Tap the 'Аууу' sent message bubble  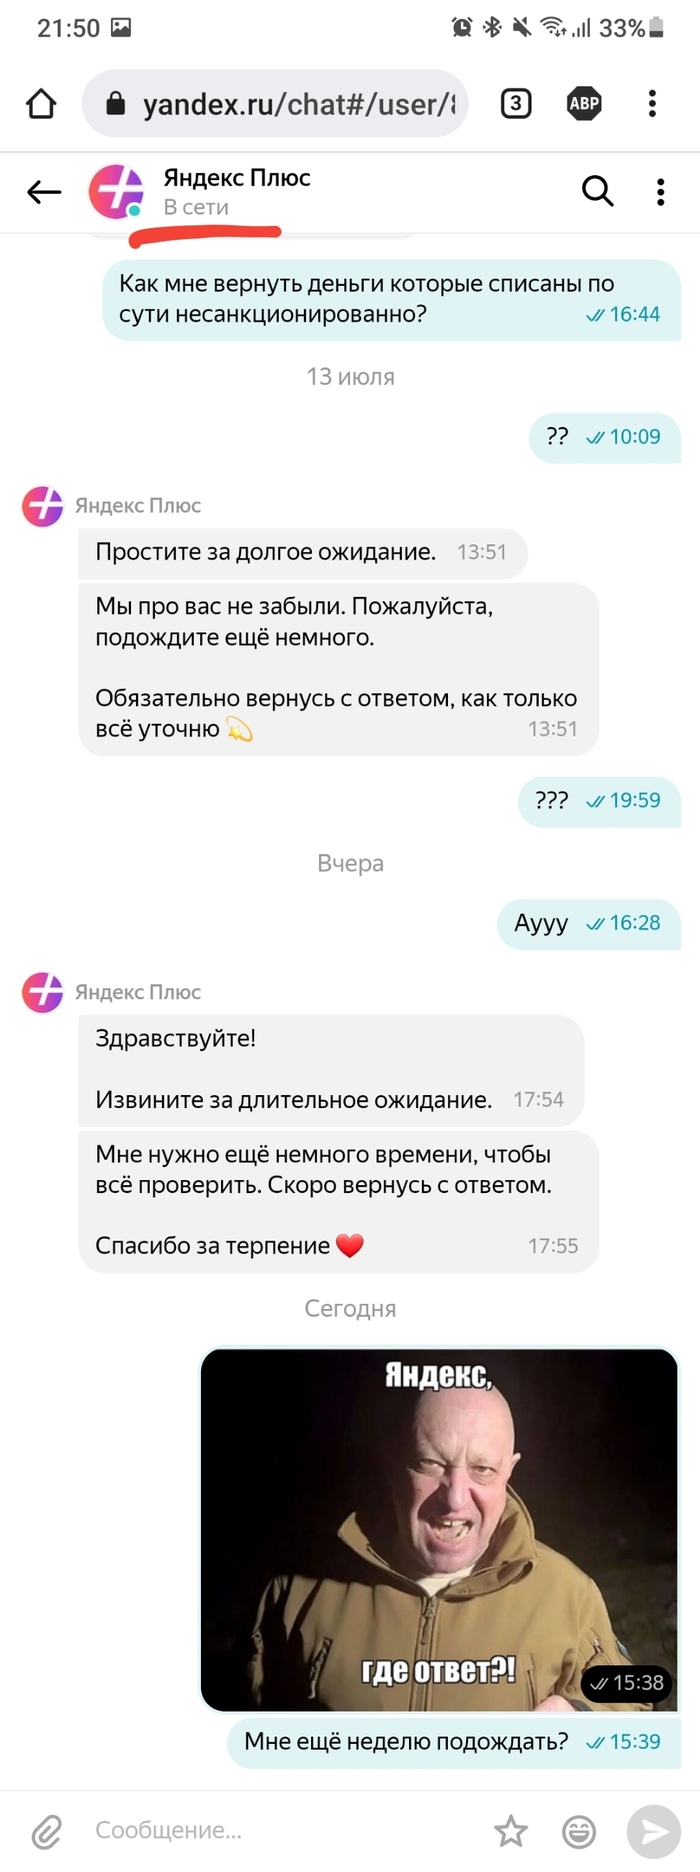point(589,923)
